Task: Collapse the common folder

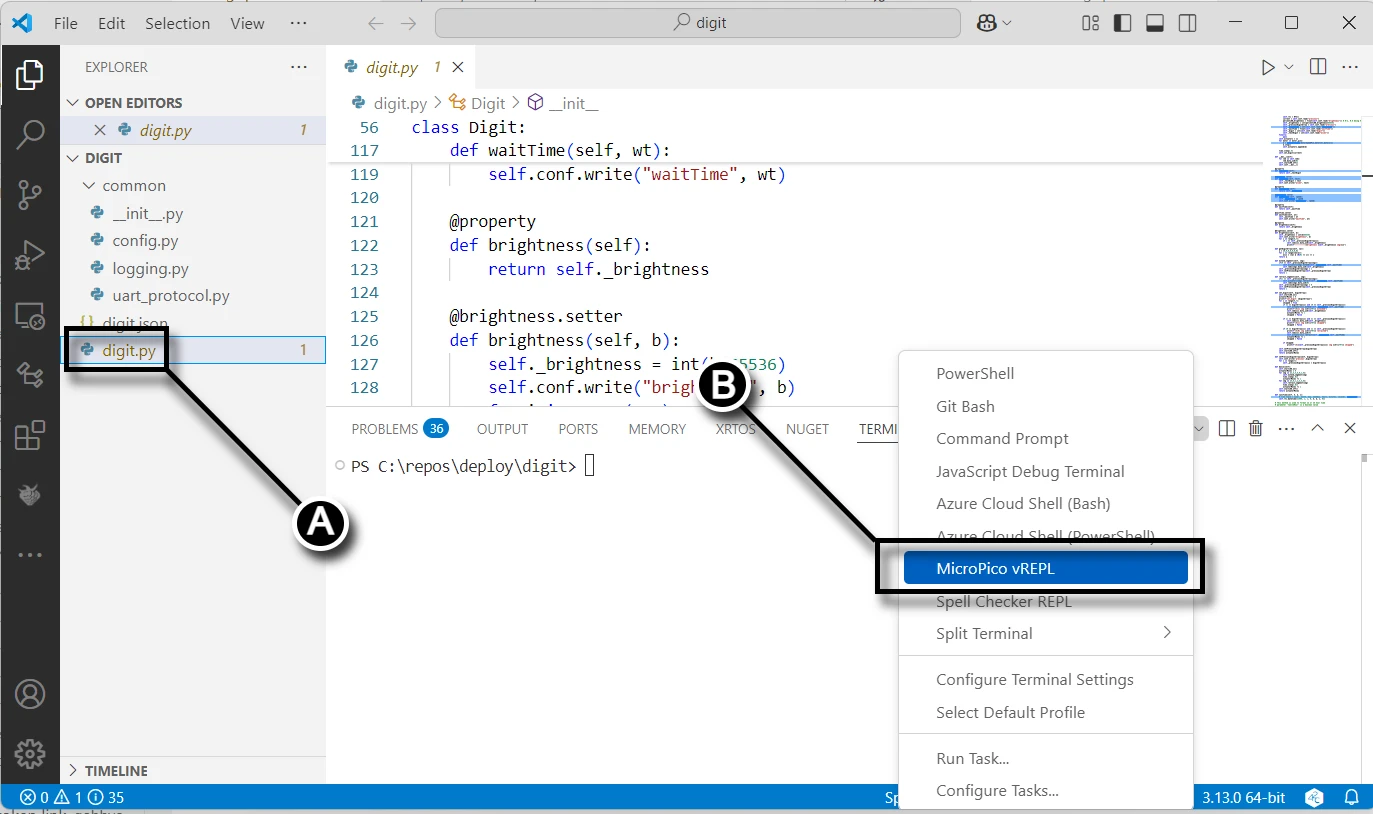Action: click(89, 186)
